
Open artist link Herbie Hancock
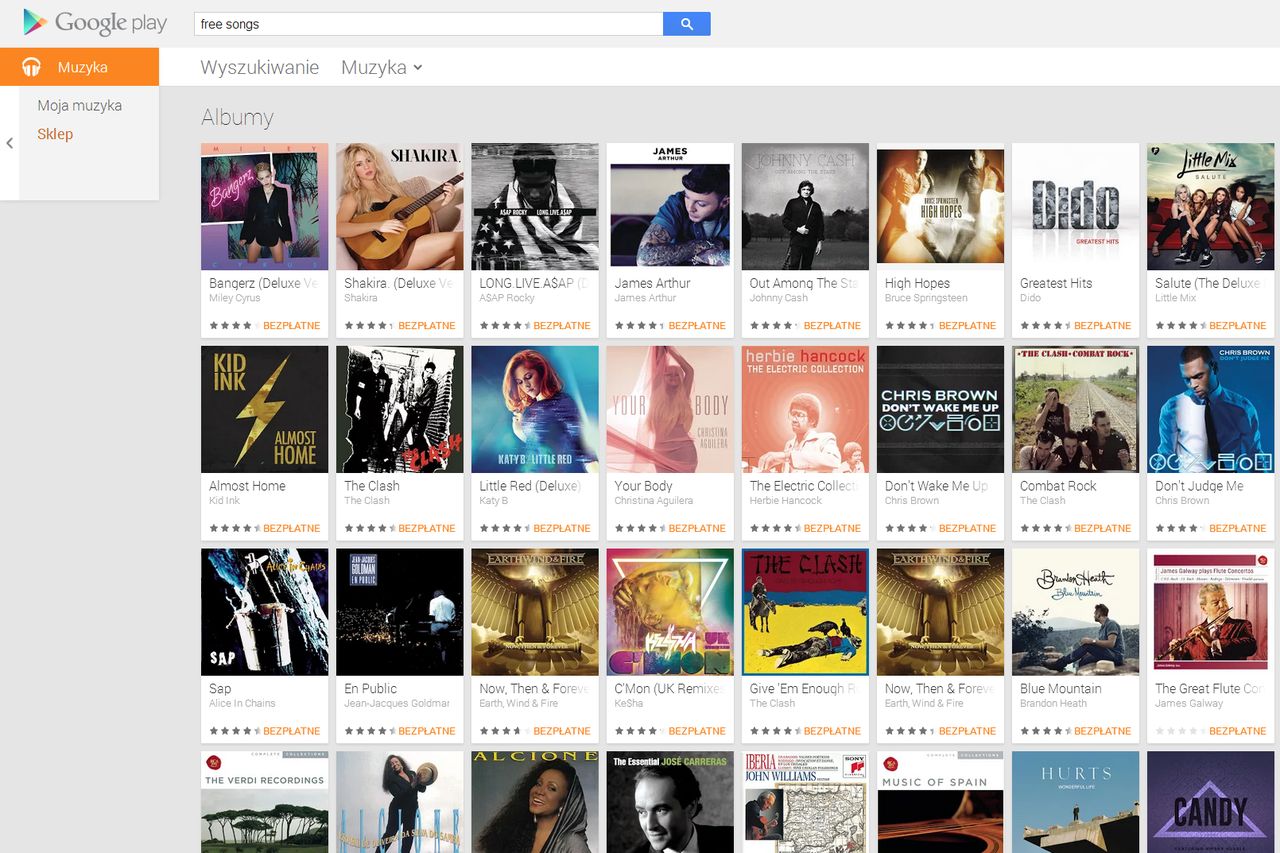tap(786, 501)
